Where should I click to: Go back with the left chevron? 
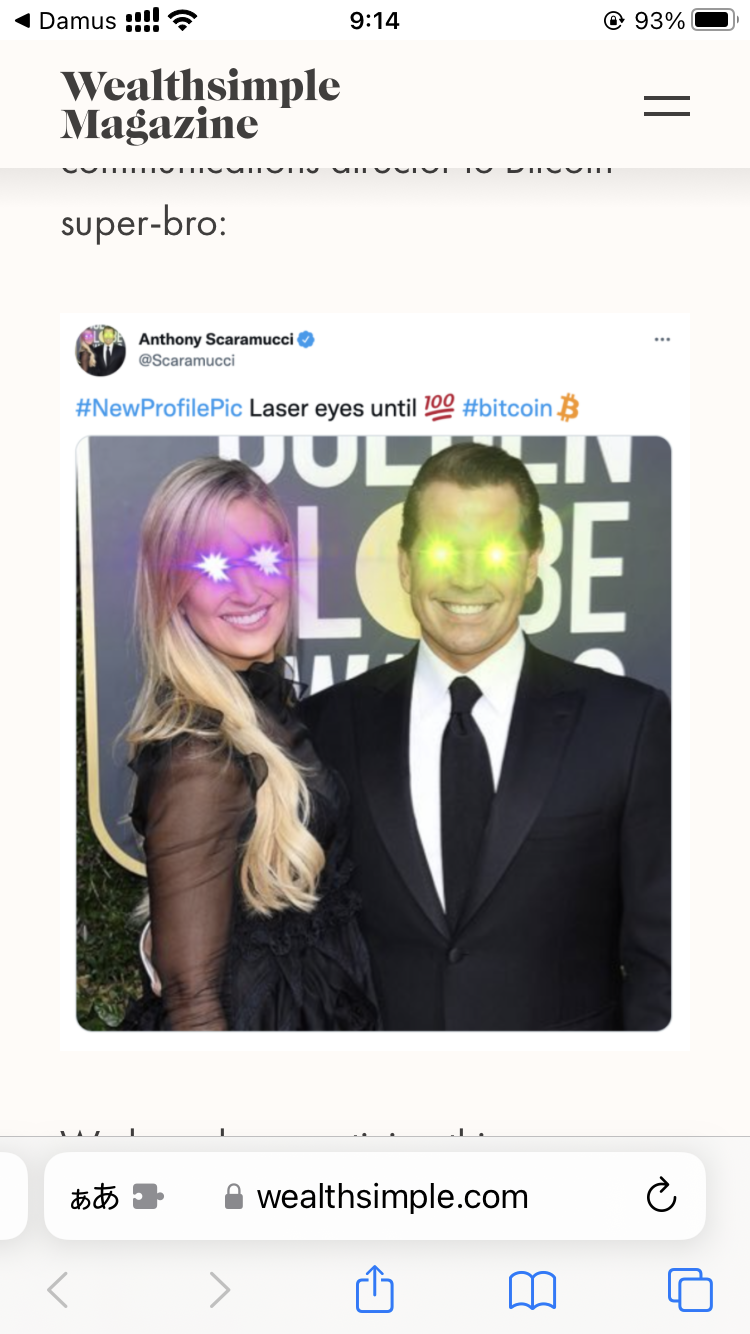tap(58, 1290)
